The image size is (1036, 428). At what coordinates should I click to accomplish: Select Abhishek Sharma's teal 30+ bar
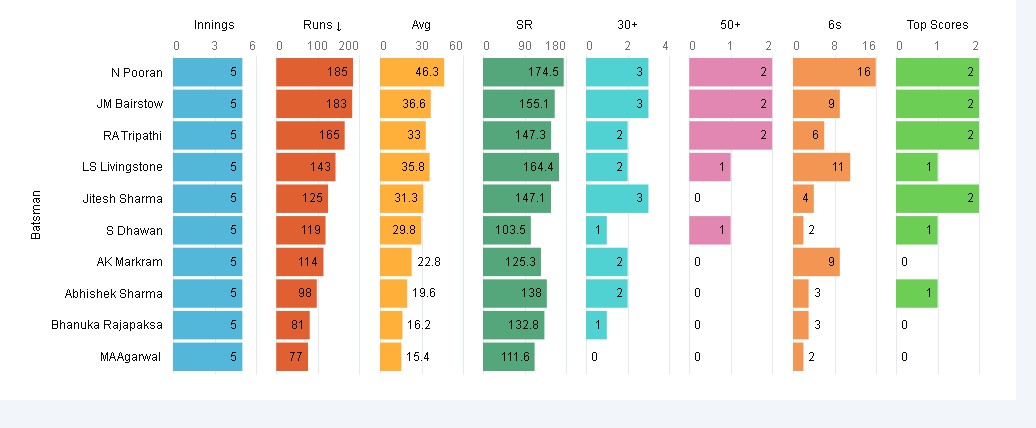click(606, 293)
